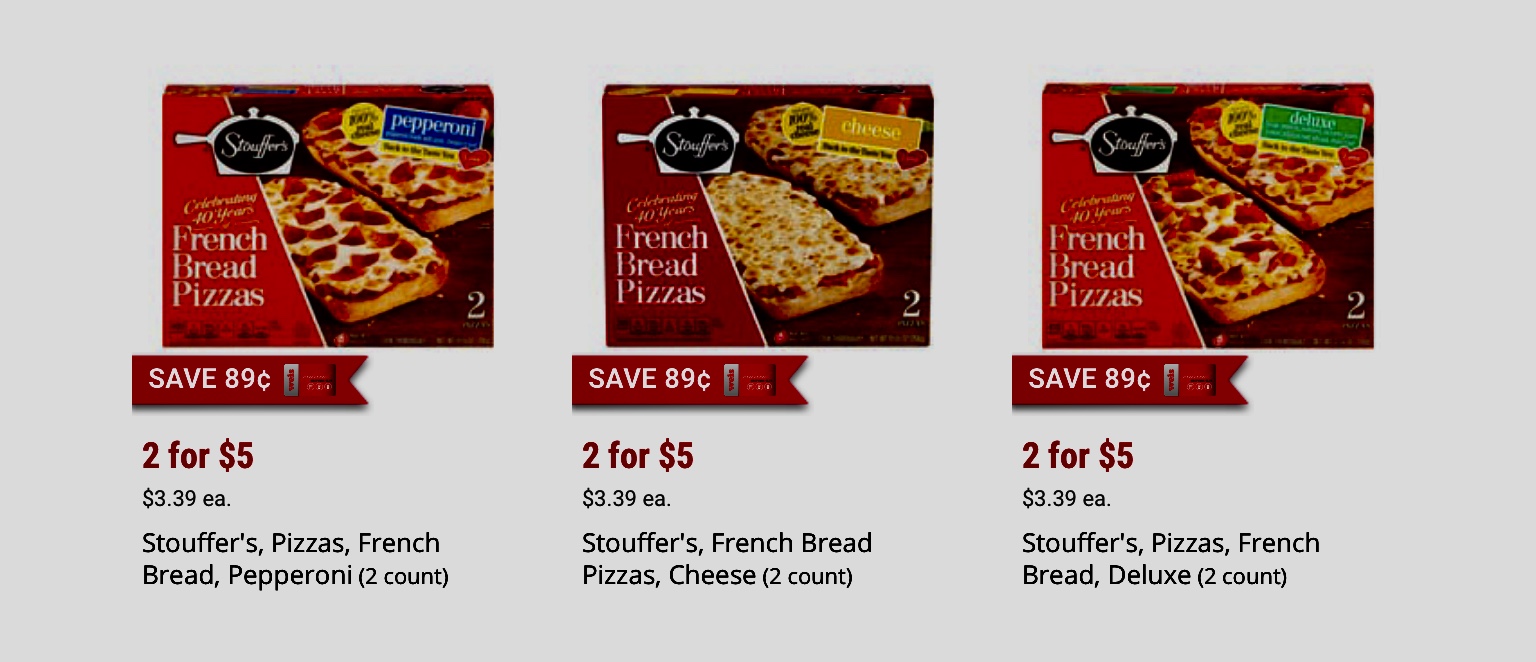Click the $3.39 ea. text under Cheese

(626, 498)
